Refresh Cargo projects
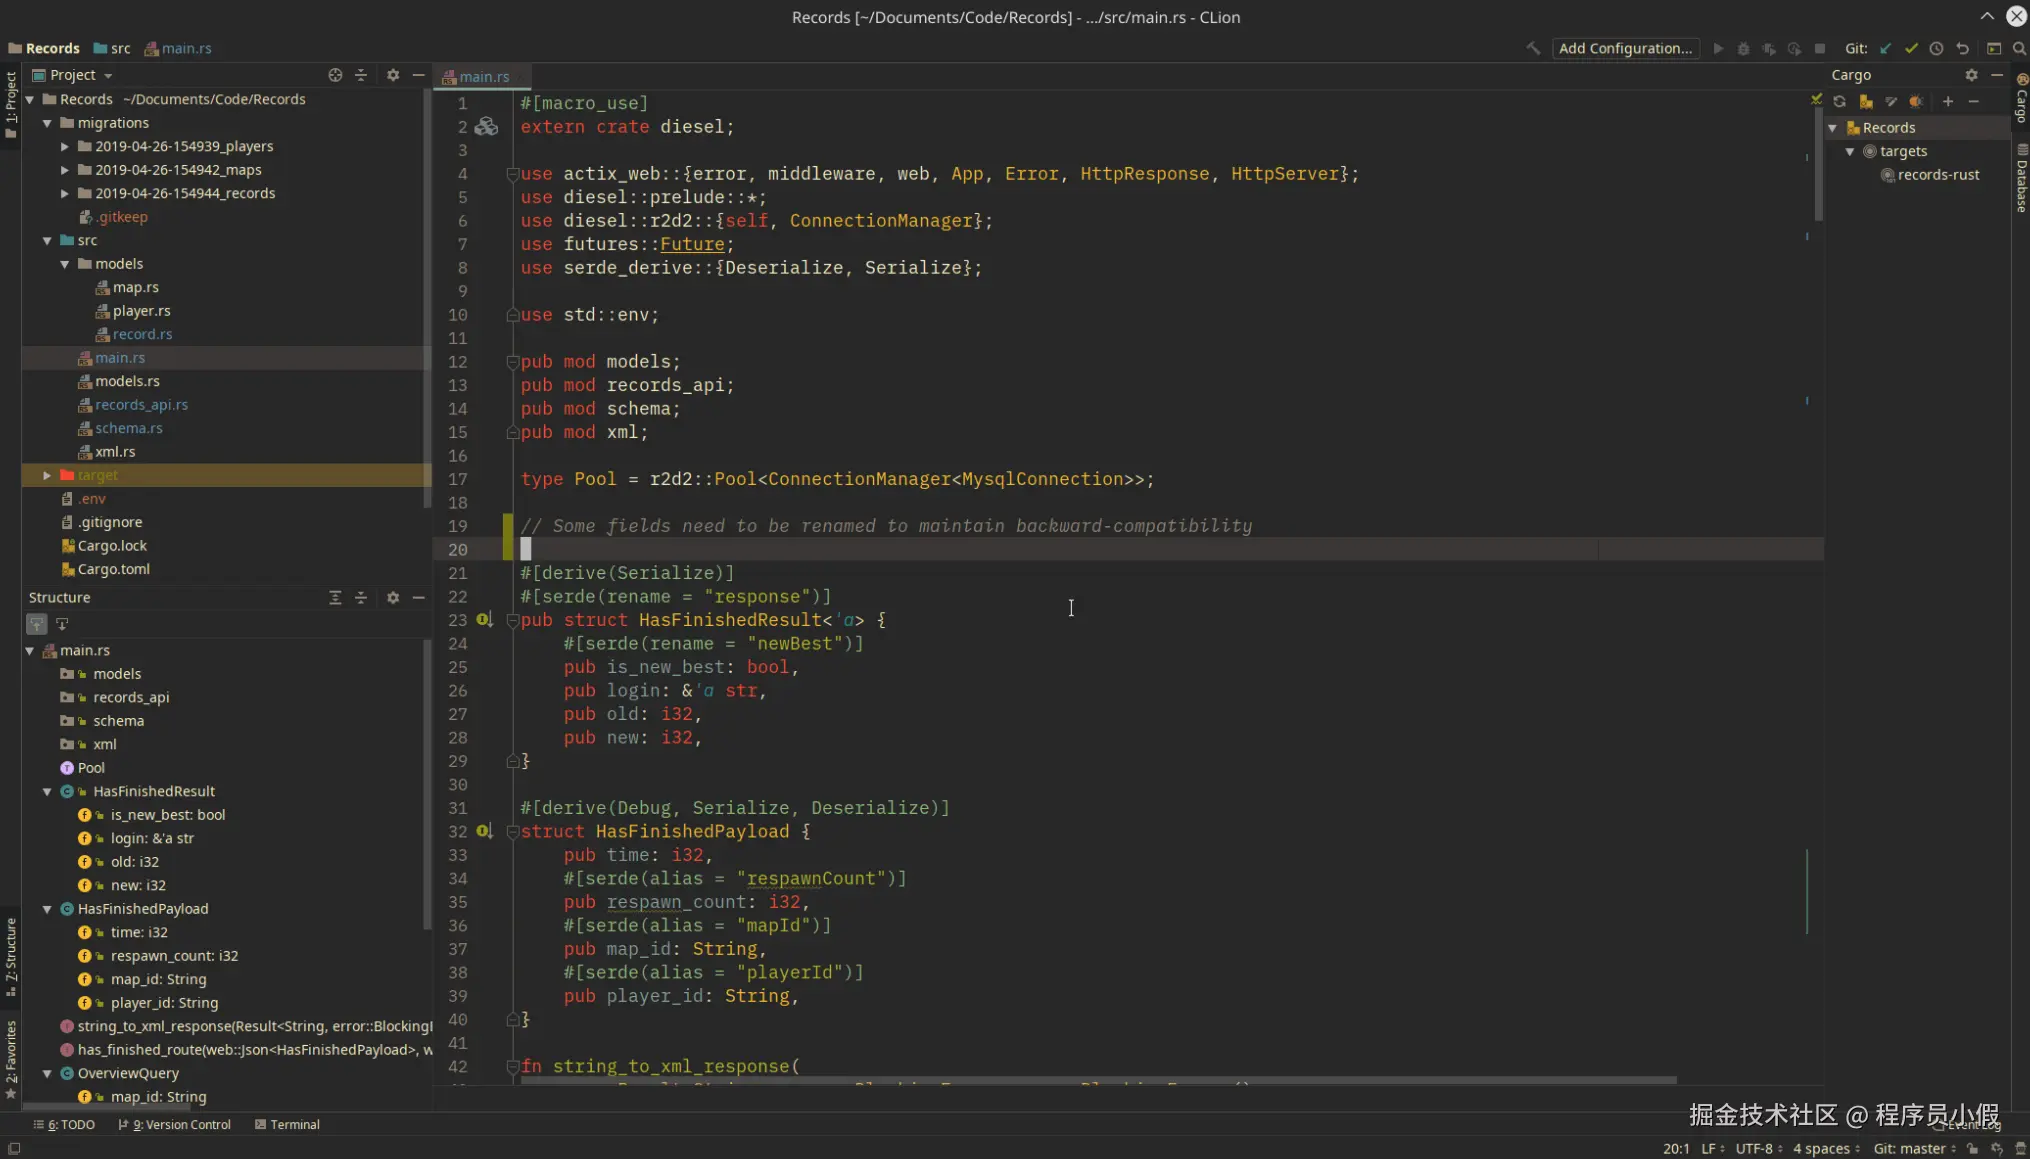The width and height of the screenshot is (2030, 1159). point(1840,101)
